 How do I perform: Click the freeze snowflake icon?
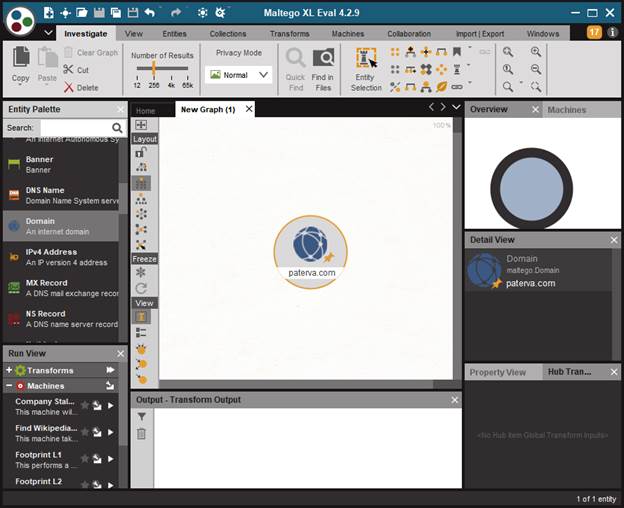pos(141,272)
